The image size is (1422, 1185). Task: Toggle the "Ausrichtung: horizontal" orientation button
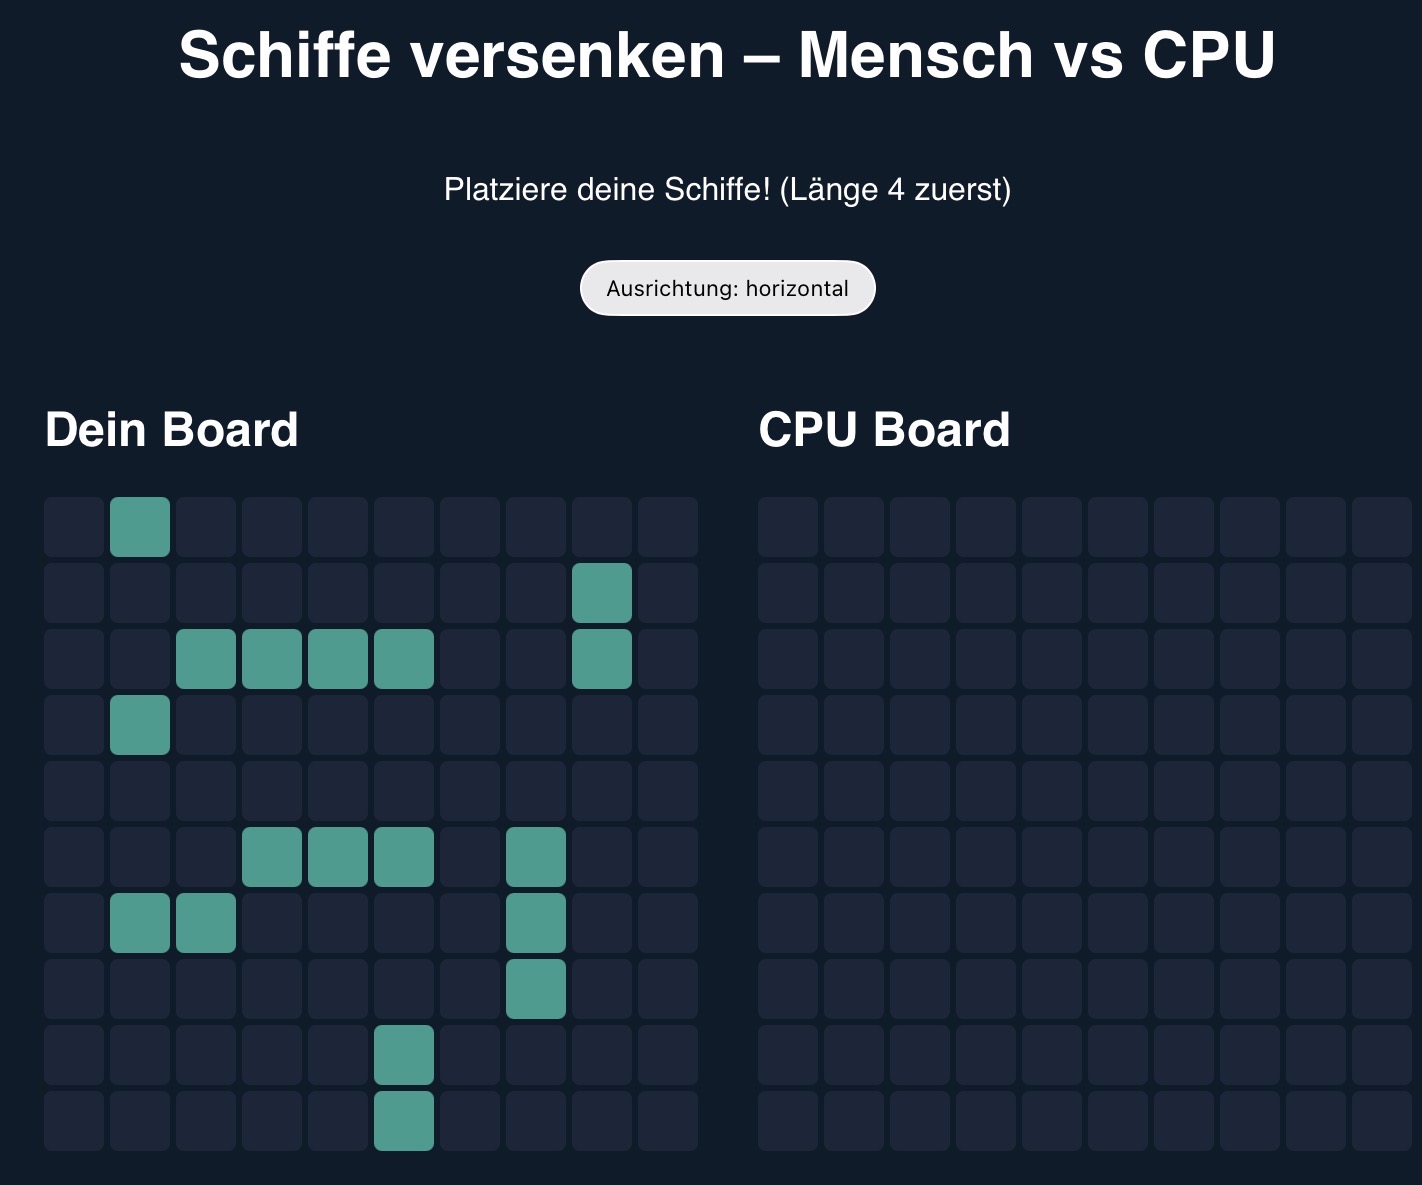727,289
